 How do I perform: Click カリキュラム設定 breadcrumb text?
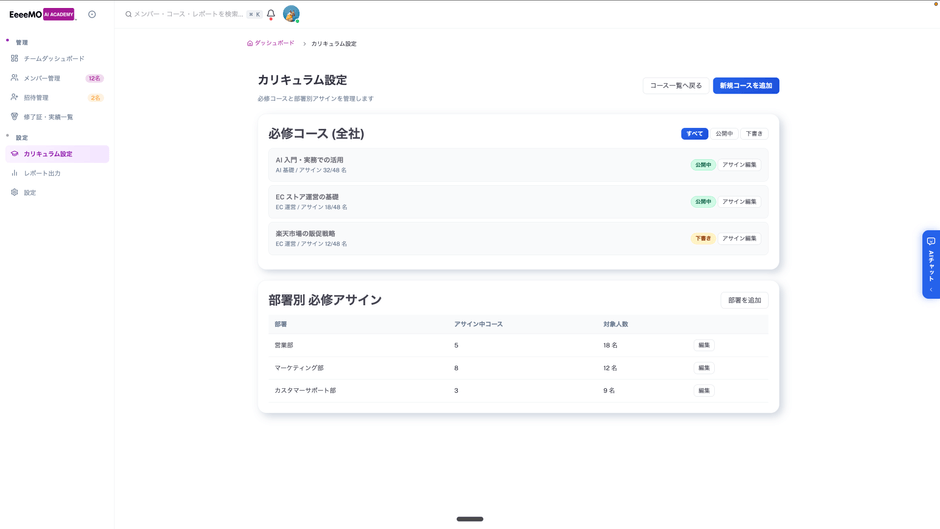click(x=334, y=44)
